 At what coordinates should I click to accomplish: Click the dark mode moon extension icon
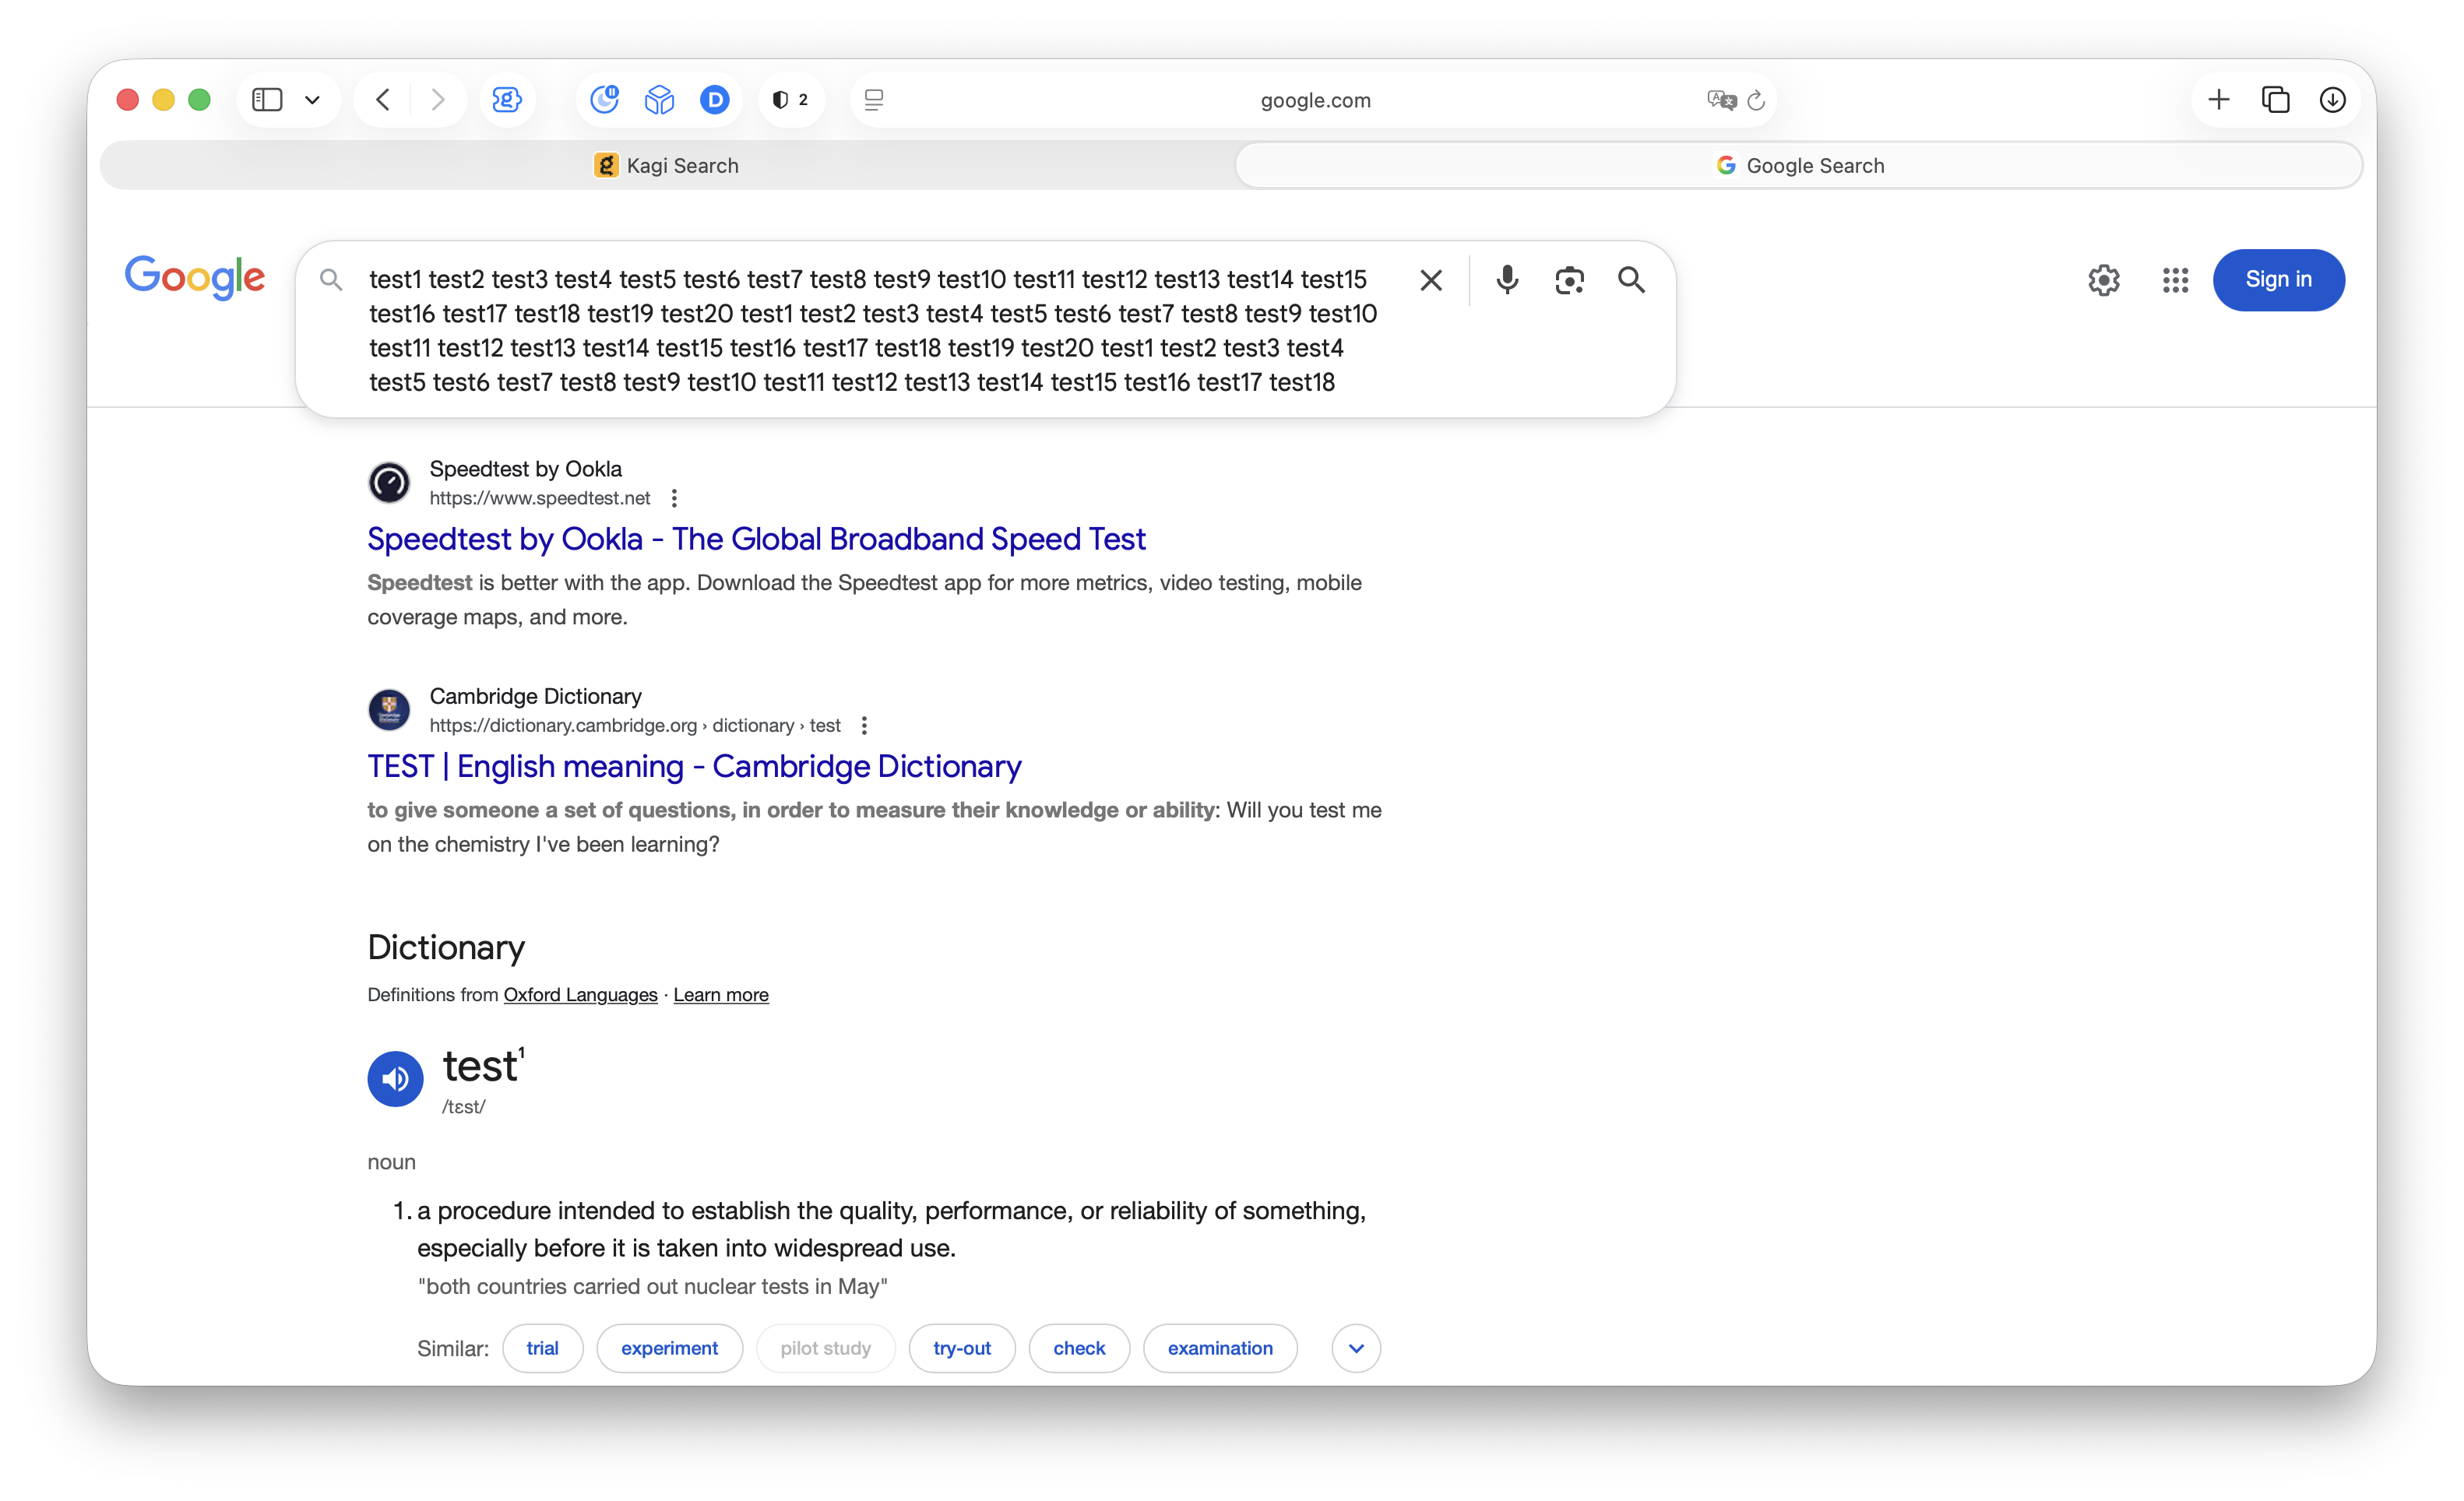point(605,99)
